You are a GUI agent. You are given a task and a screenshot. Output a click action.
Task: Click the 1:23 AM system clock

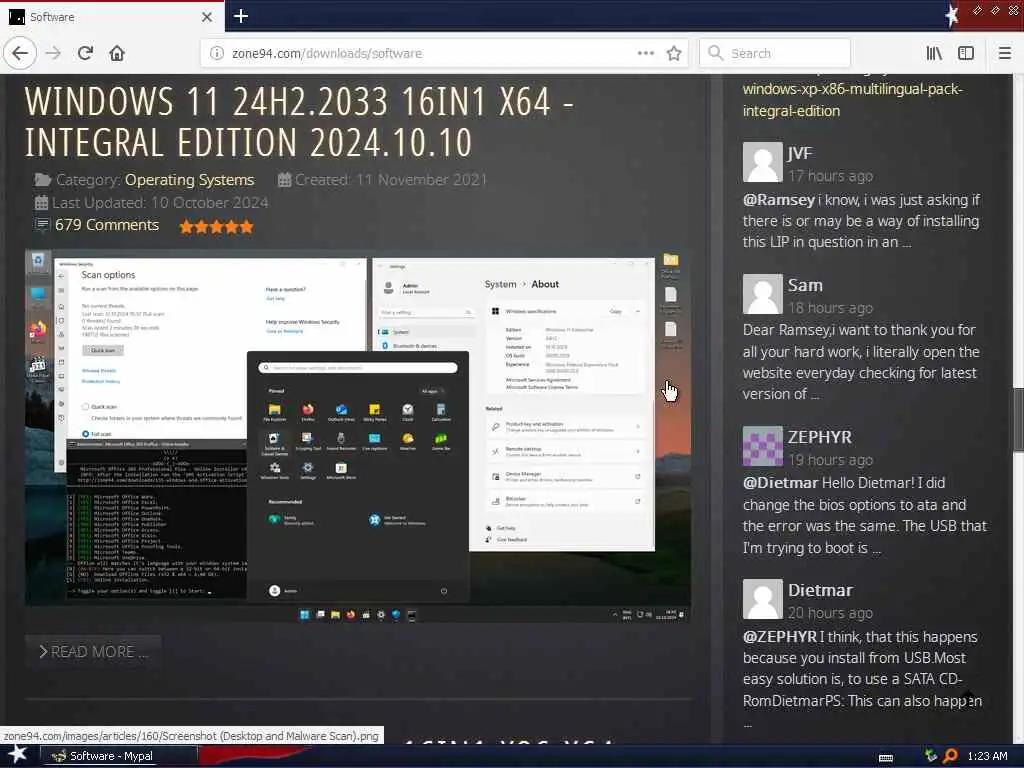tap(987, 756)
